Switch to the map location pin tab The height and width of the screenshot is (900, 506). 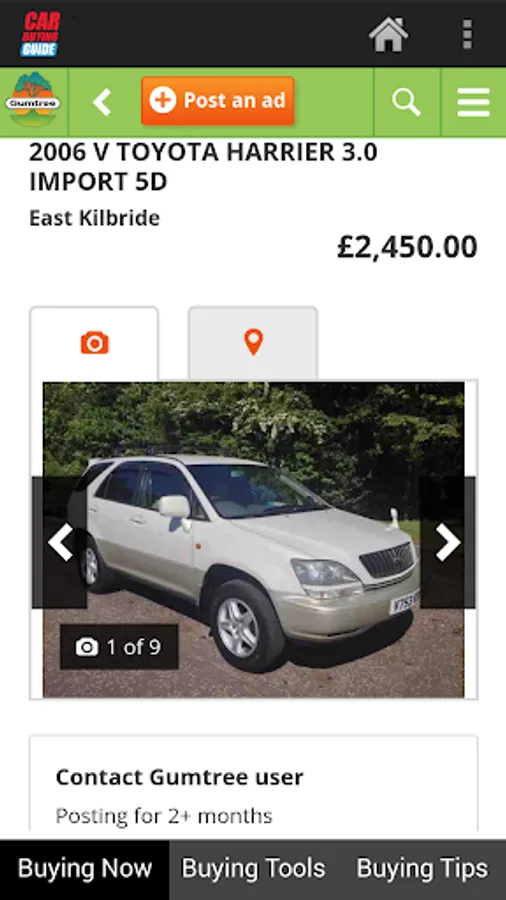coord(253,343)
